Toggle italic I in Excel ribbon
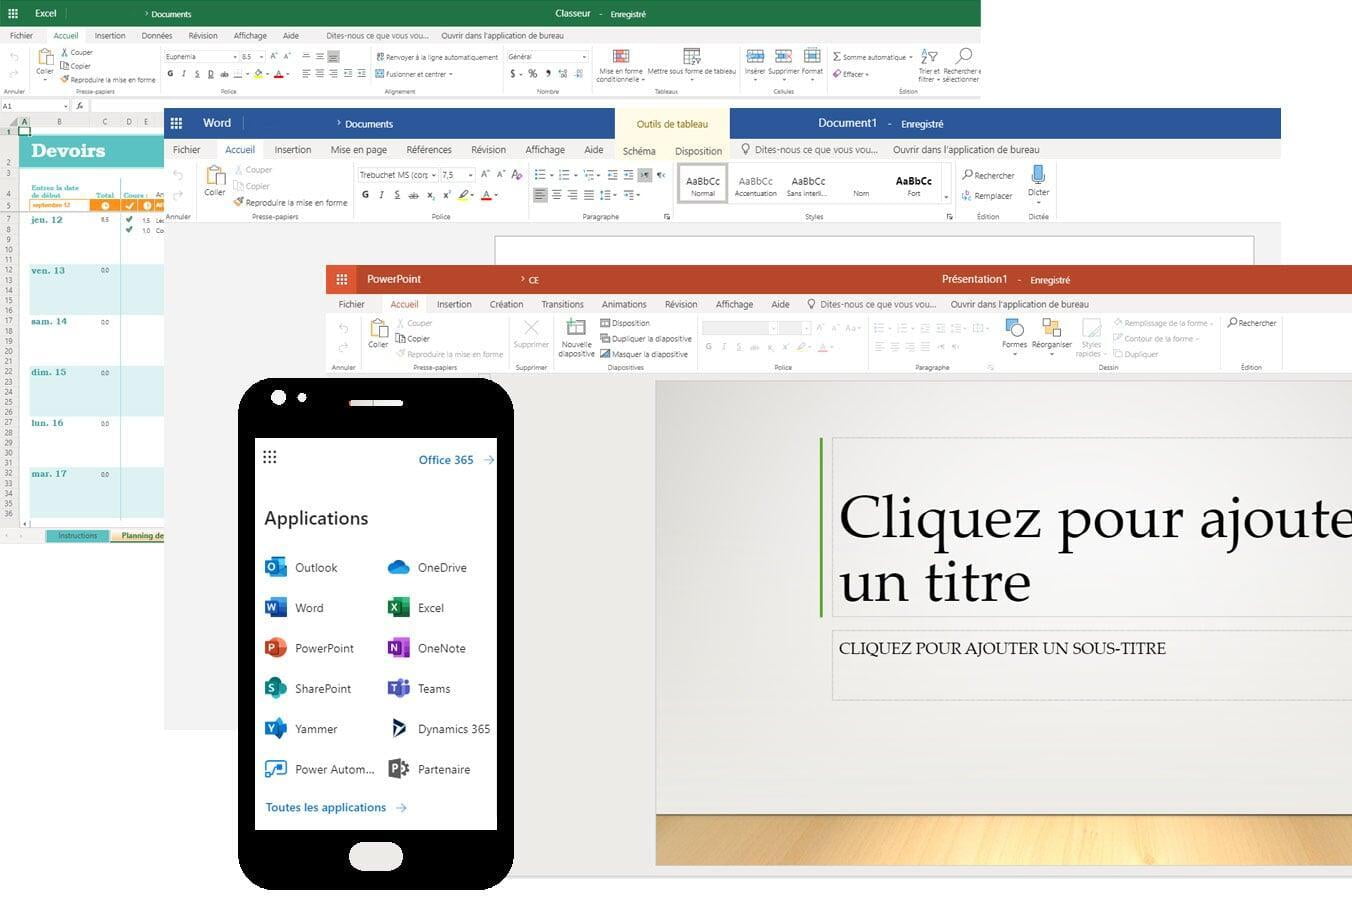The width and height of the screenshot is (1352, 899). 183,74
